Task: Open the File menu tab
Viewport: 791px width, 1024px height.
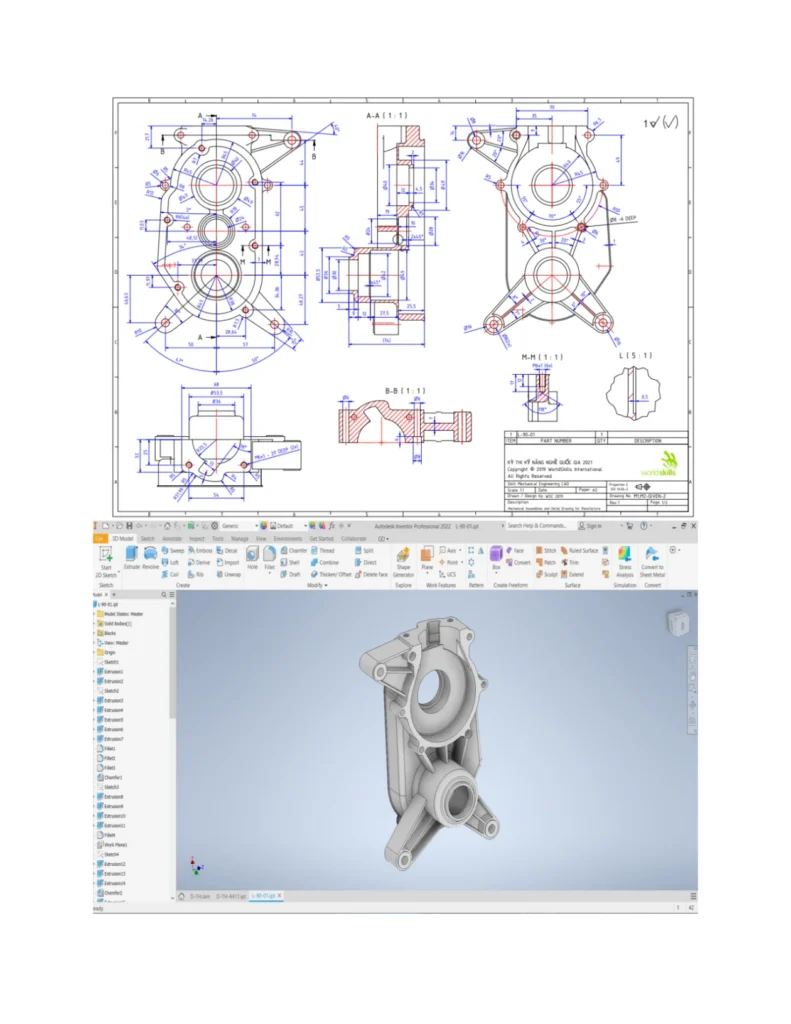Action: point(100,538)
